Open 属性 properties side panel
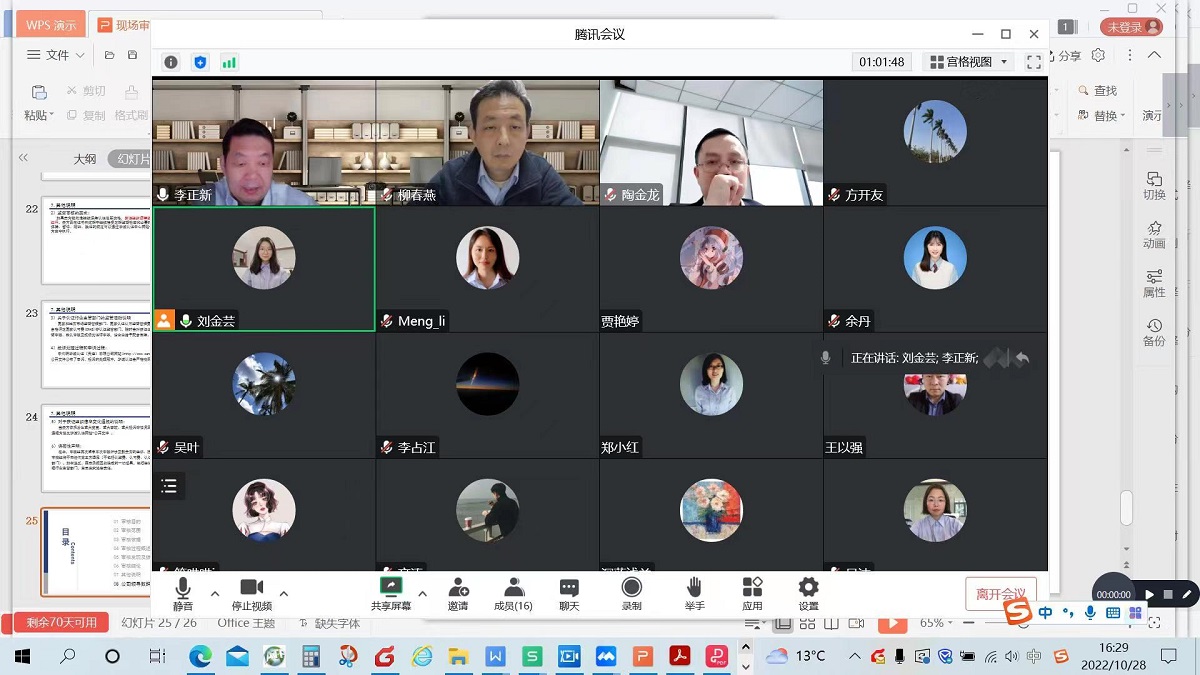This screenshot has height=675, width=1200. (x=1154, y=284)
